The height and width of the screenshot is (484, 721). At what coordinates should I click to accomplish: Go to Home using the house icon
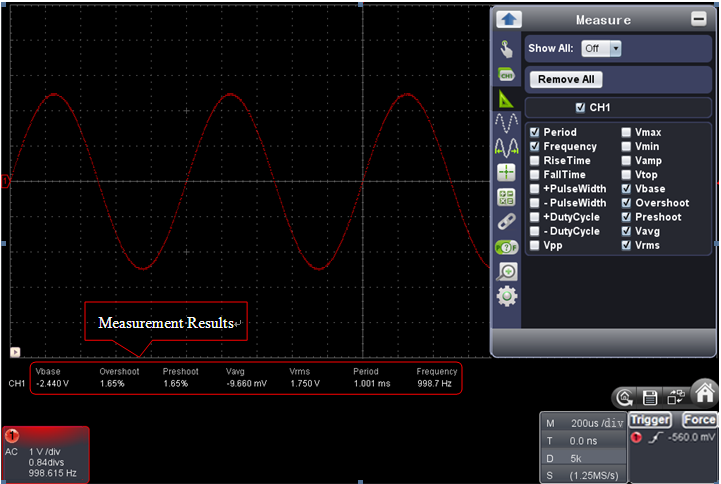pos(704,393)
